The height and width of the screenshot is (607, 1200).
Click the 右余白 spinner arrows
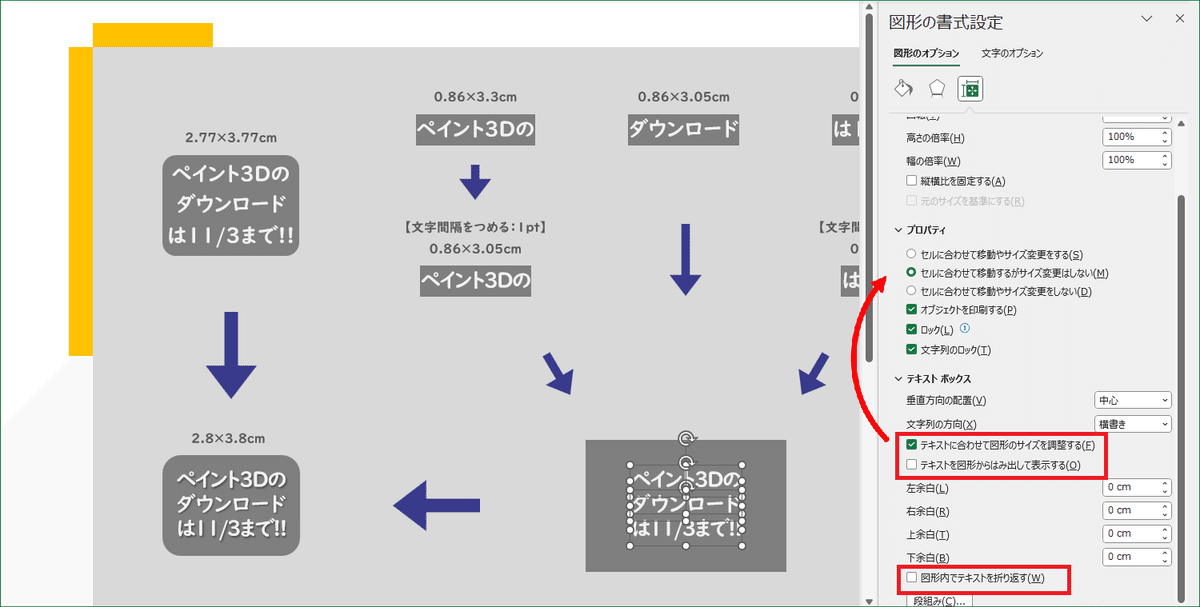(x=1164, y=511)
